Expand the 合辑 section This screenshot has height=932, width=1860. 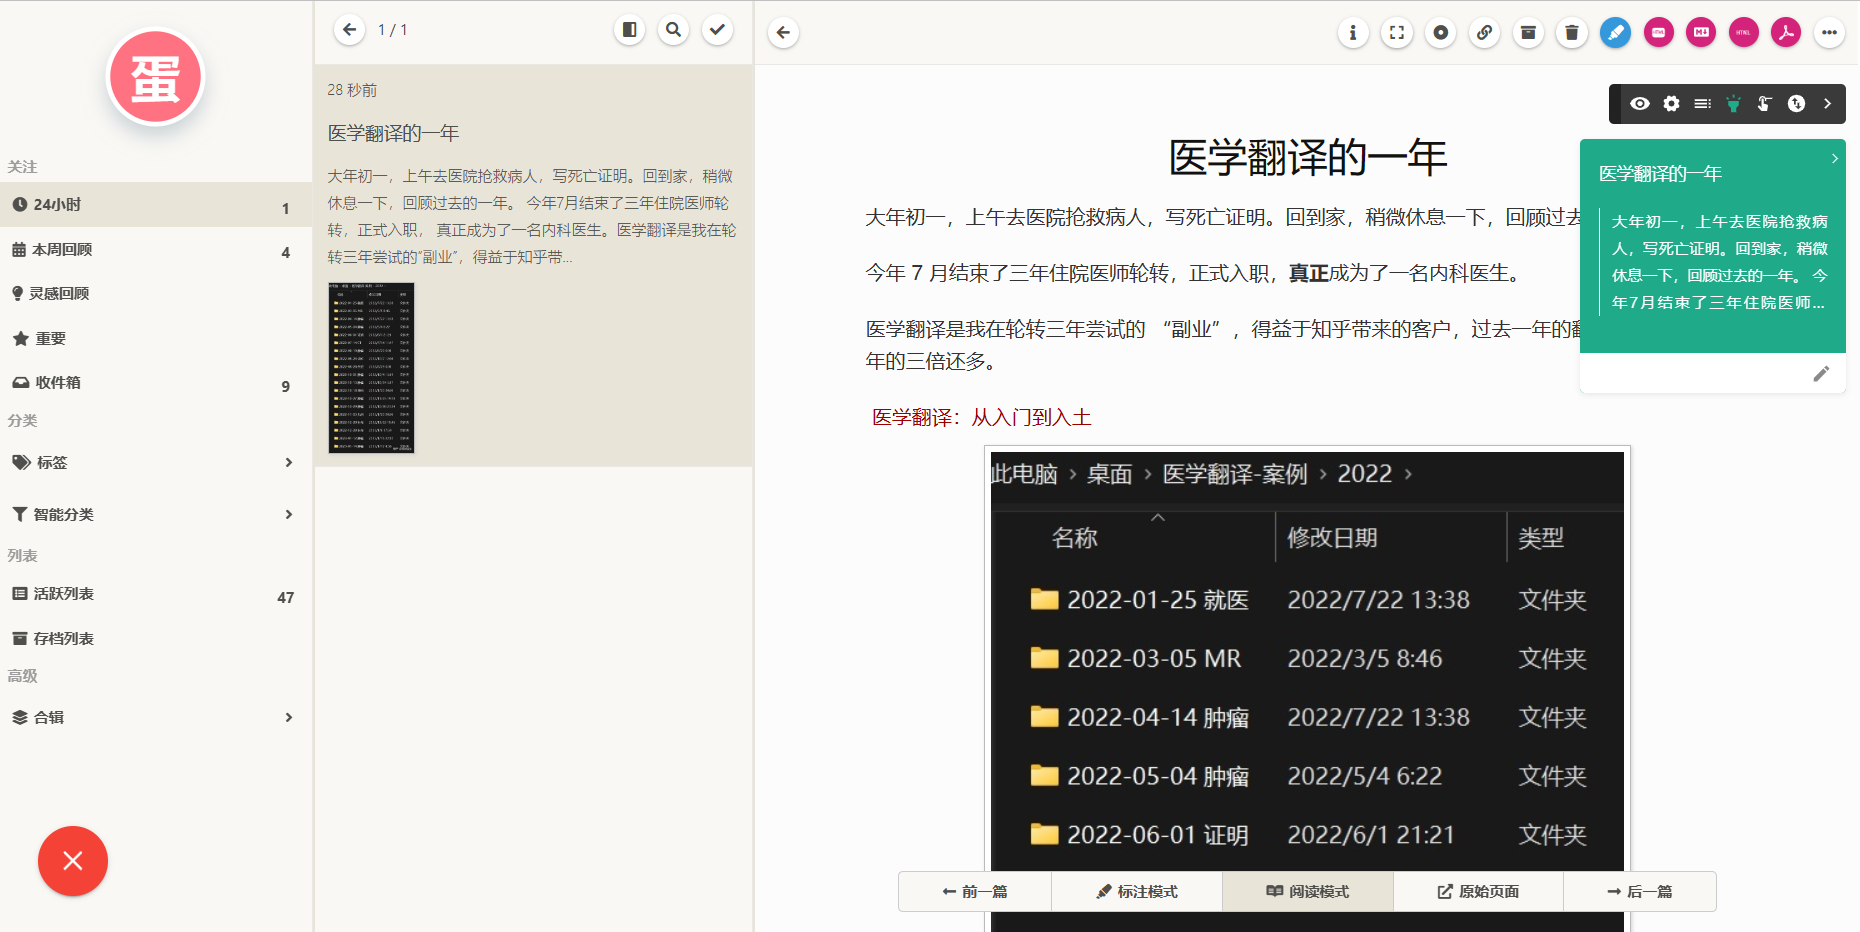pos(289,717)
